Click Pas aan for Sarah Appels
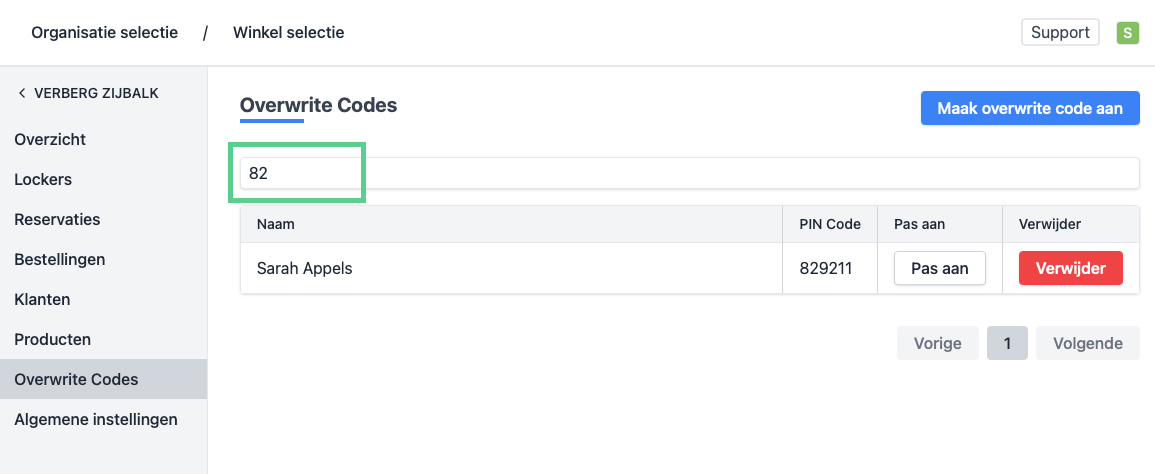1155x474 pixels. click(939, 268)
